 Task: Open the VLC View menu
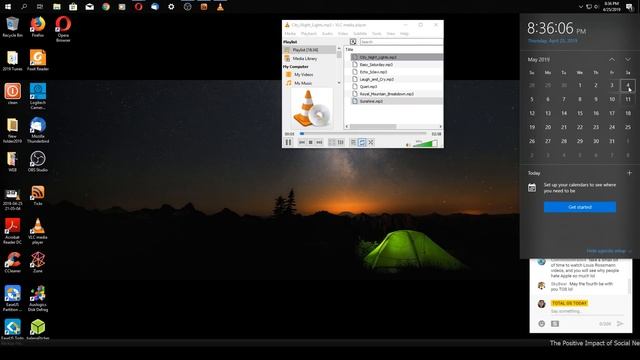(x=391, y=33)
